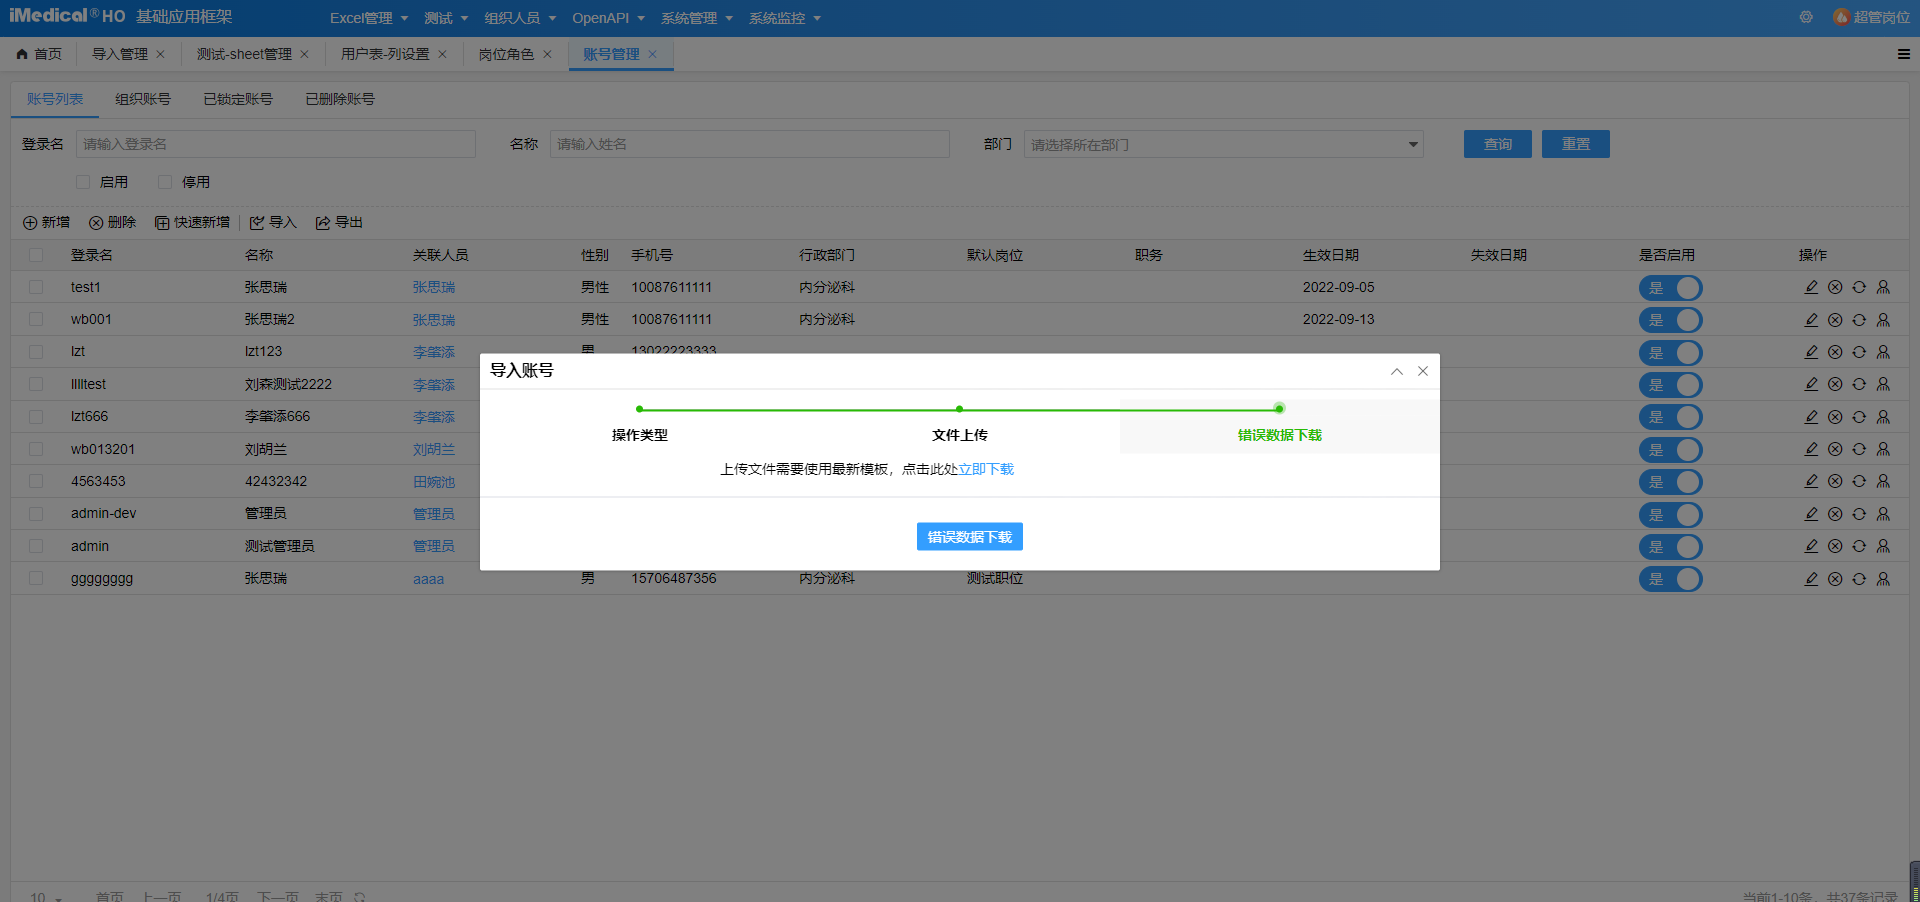Click the circular refresh icon on row lzt
1920x902 pixels.
(1859, 352)
